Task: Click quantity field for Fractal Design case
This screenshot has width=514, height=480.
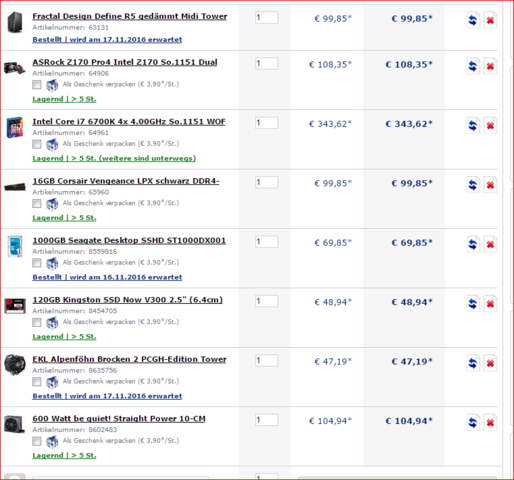Action: [266, 17]
